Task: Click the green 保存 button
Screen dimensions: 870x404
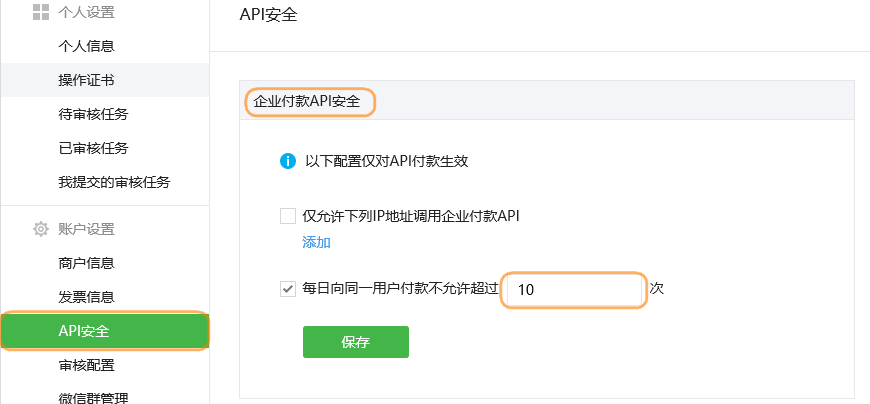Action: click(x=356, y=342)
